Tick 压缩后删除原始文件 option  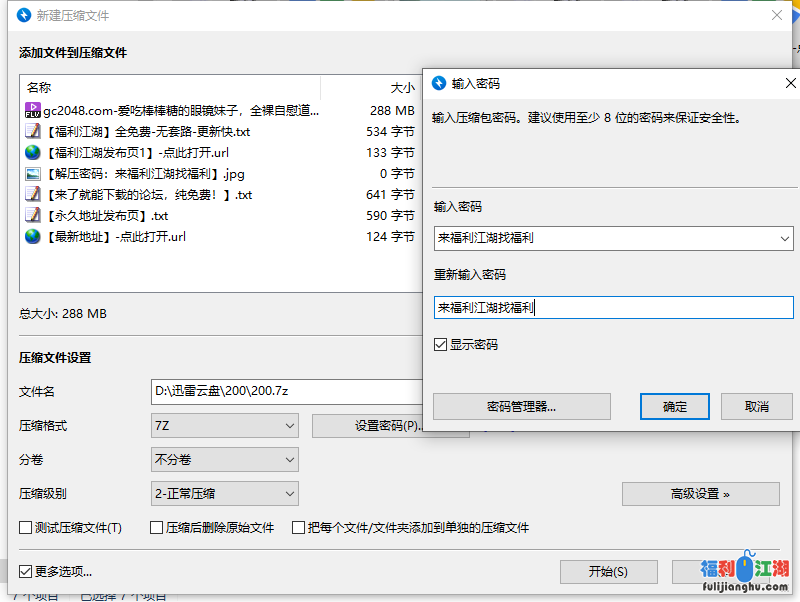(156, 527)
